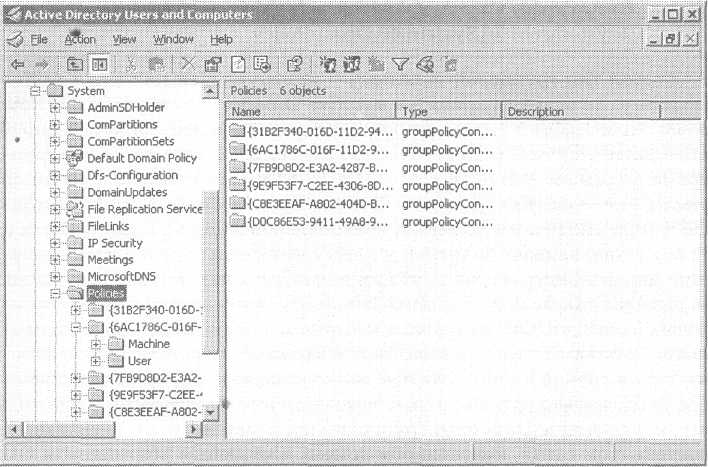
Task: Collapse the System tree node
Action: click(x=35, y=91)
